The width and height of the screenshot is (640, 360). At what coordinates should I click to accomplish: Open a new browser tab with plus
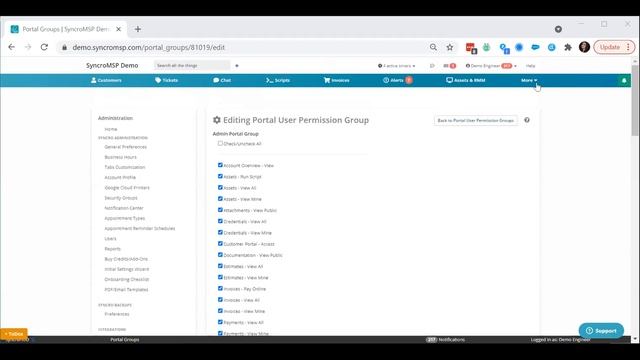138,29
